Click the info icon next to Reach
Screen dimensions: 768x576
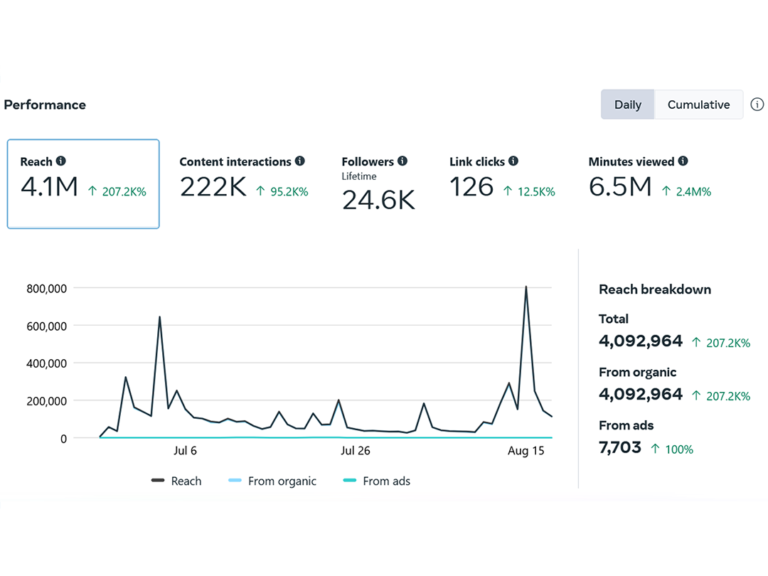61,161
